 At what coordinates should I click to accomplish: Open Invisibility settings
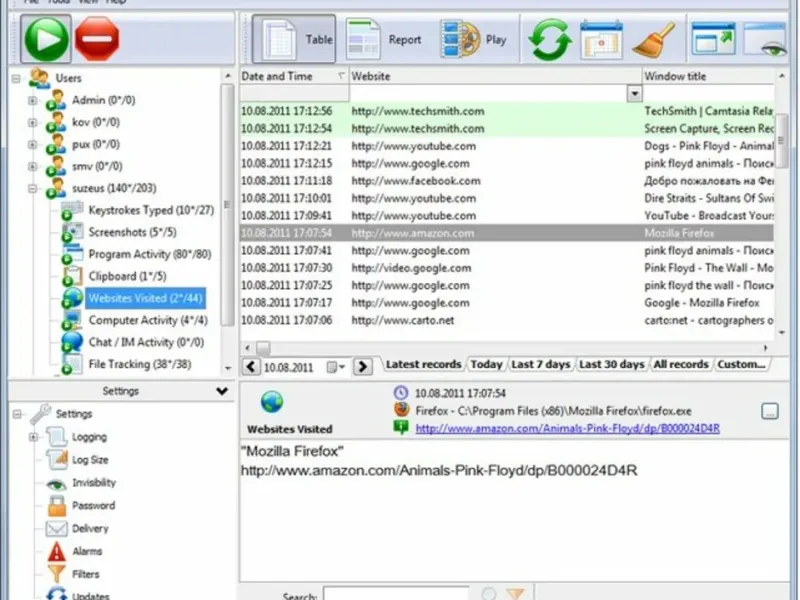(94, 483)
